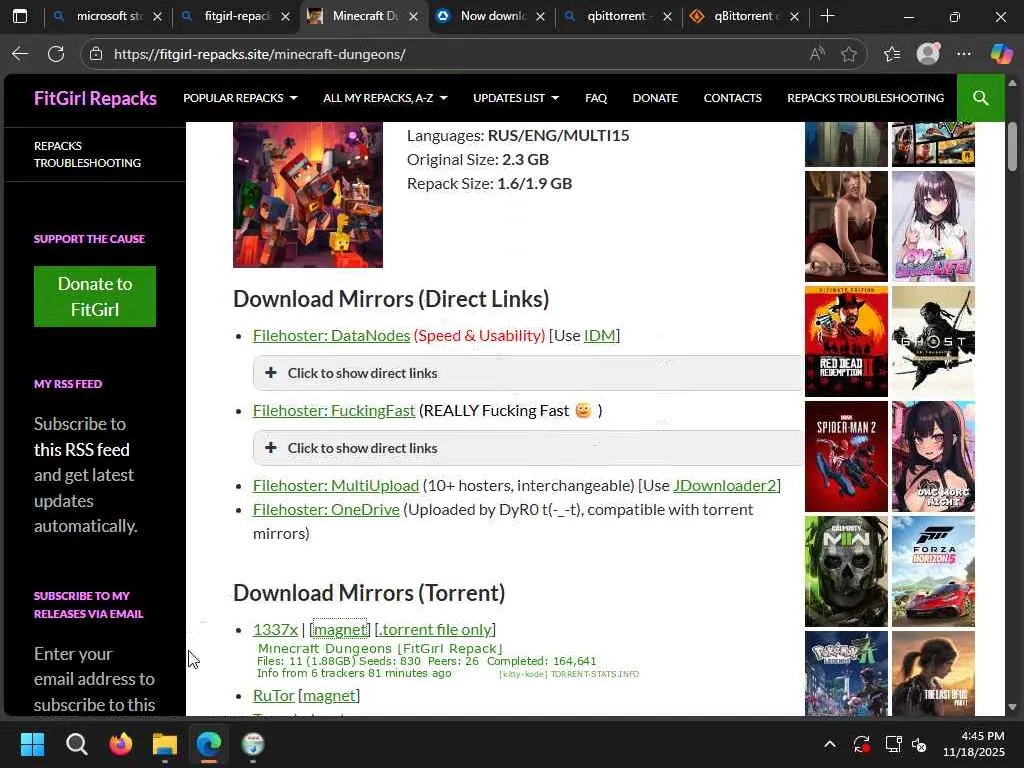Expand the Popular Repacks menu

click(x=240, y=98)
